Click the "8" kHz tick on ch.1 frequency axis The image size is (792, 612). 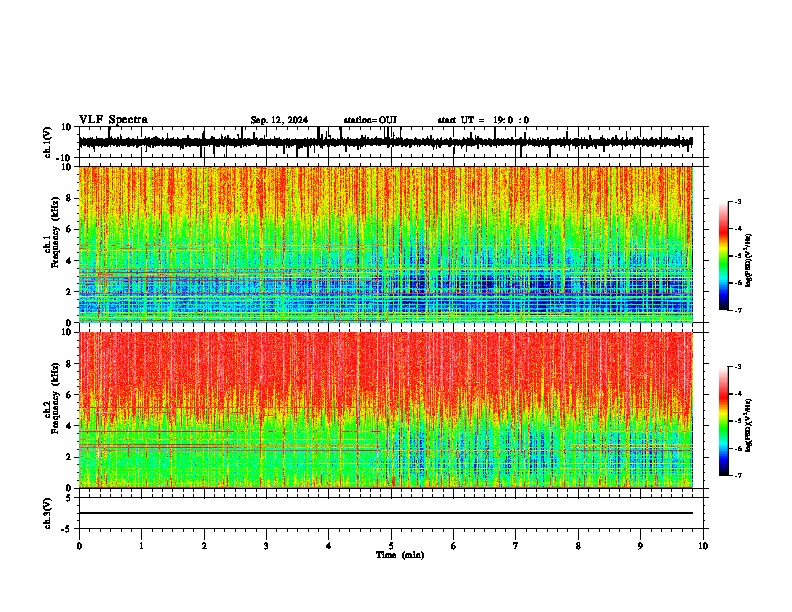coord(70,198)
